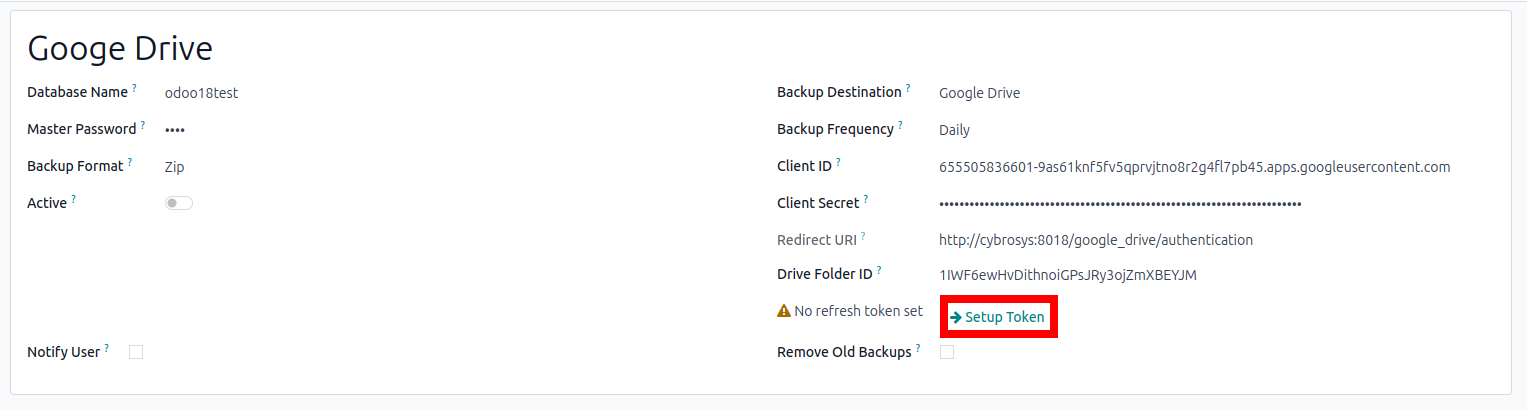Click the help icon beside Drive Folder ID
Viewport: 1527px width, 410px height.
[879, 270]
